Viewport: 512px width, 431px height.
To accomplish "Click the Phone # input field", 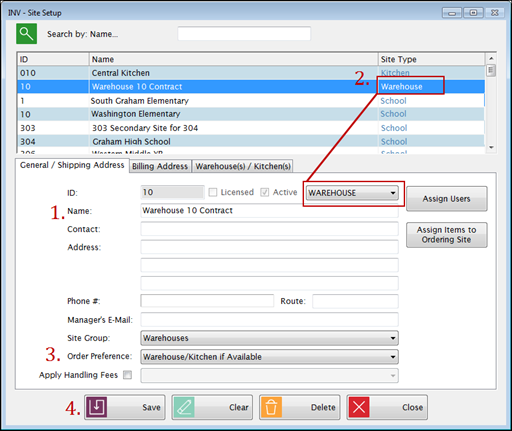I will [x=207, y=301].
